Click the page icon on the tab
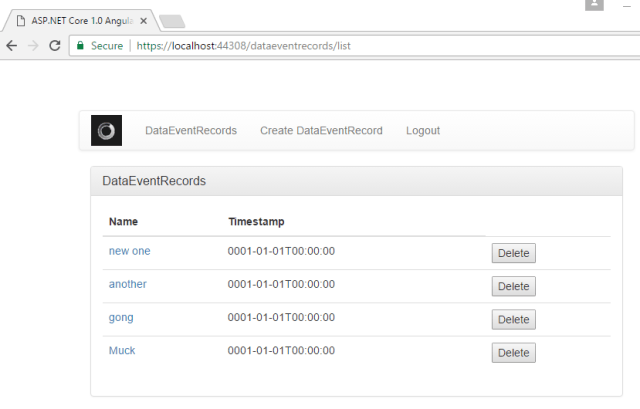Image resolution: width=640 pixels, height=409 pixels. [x=21, y=21]
